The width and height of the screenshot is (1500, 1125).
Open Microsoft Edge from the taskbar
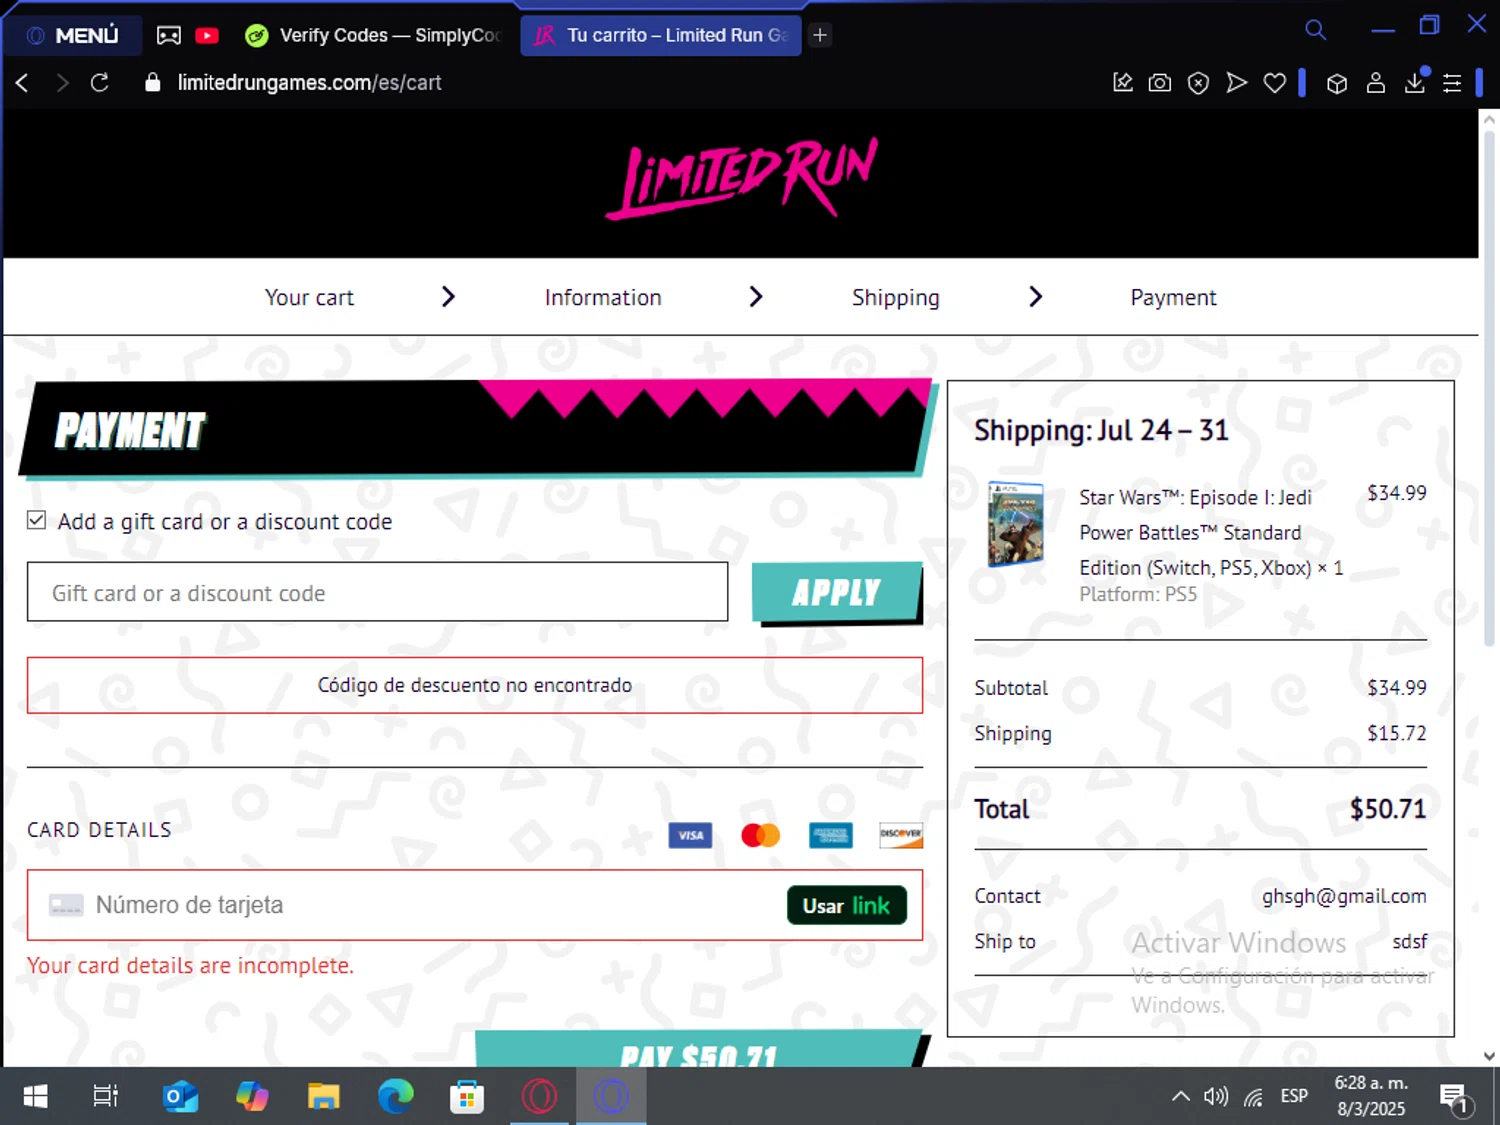pyautogui.click(x=395, y=1097)
